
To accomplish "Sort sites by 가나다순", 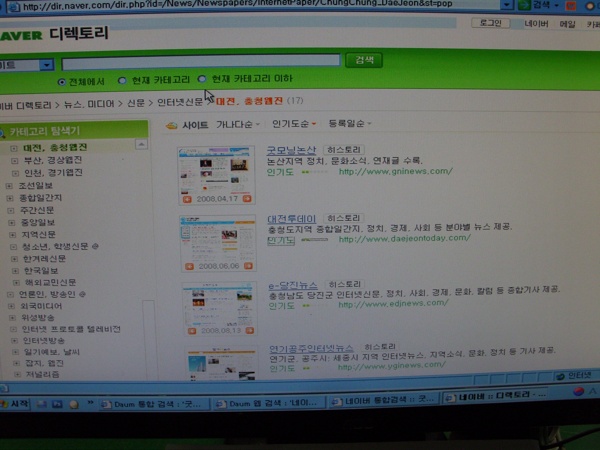I will [238, 124].
